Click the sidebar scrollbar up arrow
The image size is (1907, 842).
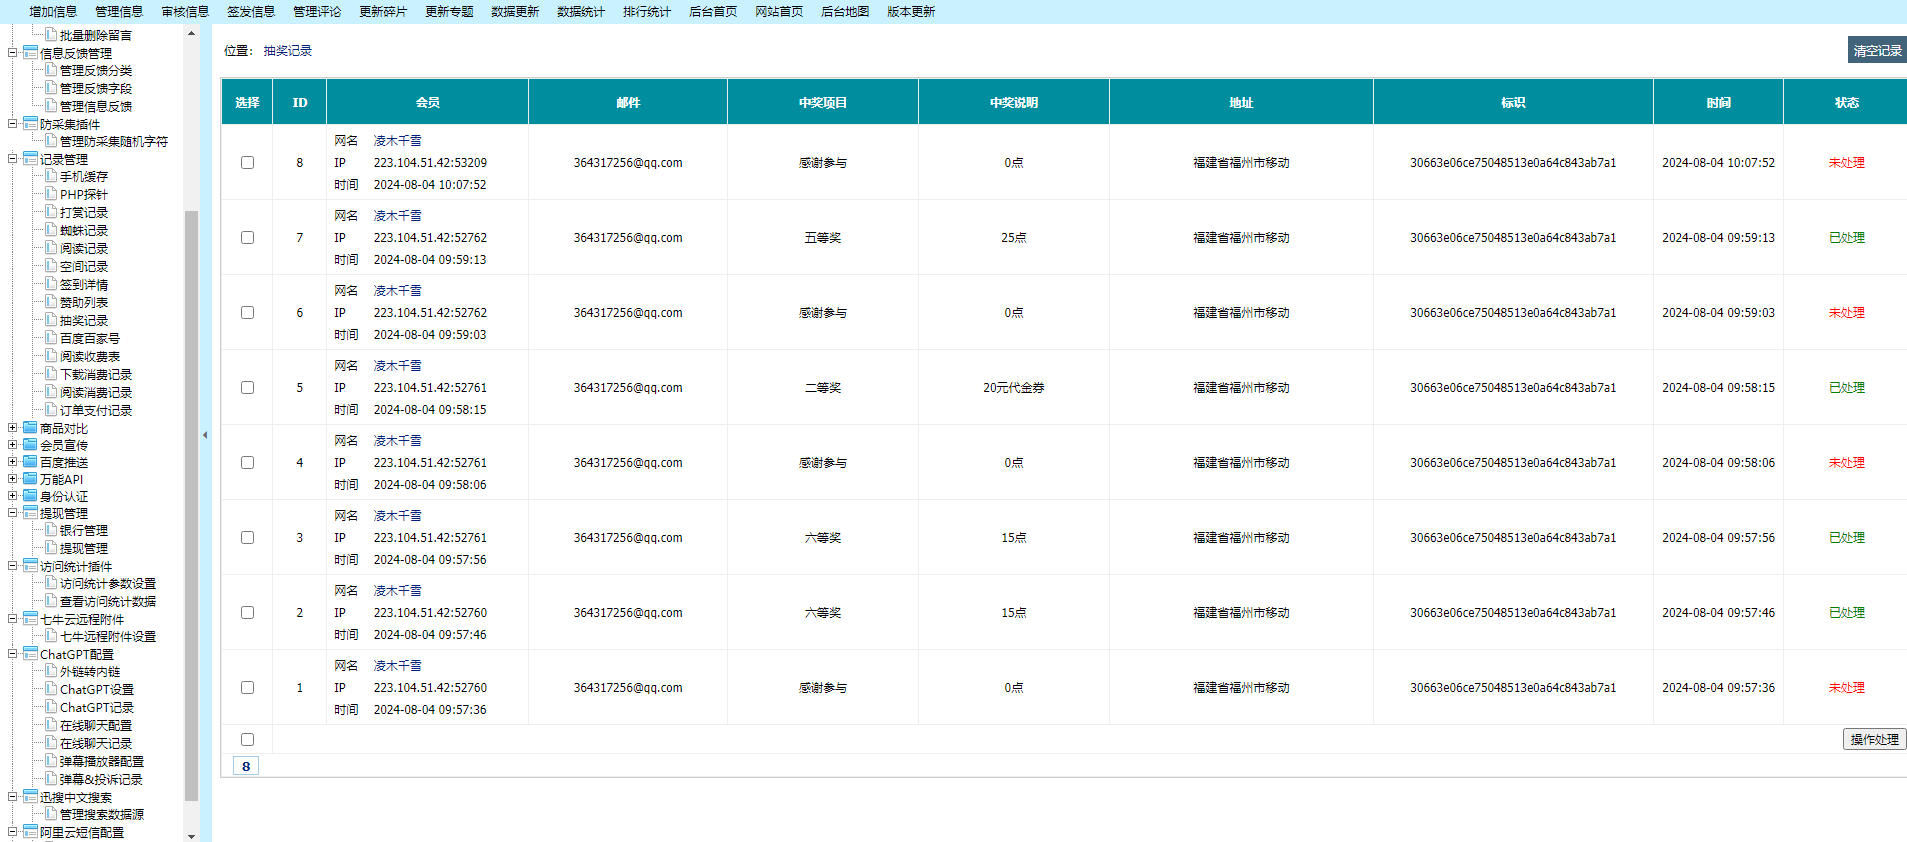click(191, 33)
